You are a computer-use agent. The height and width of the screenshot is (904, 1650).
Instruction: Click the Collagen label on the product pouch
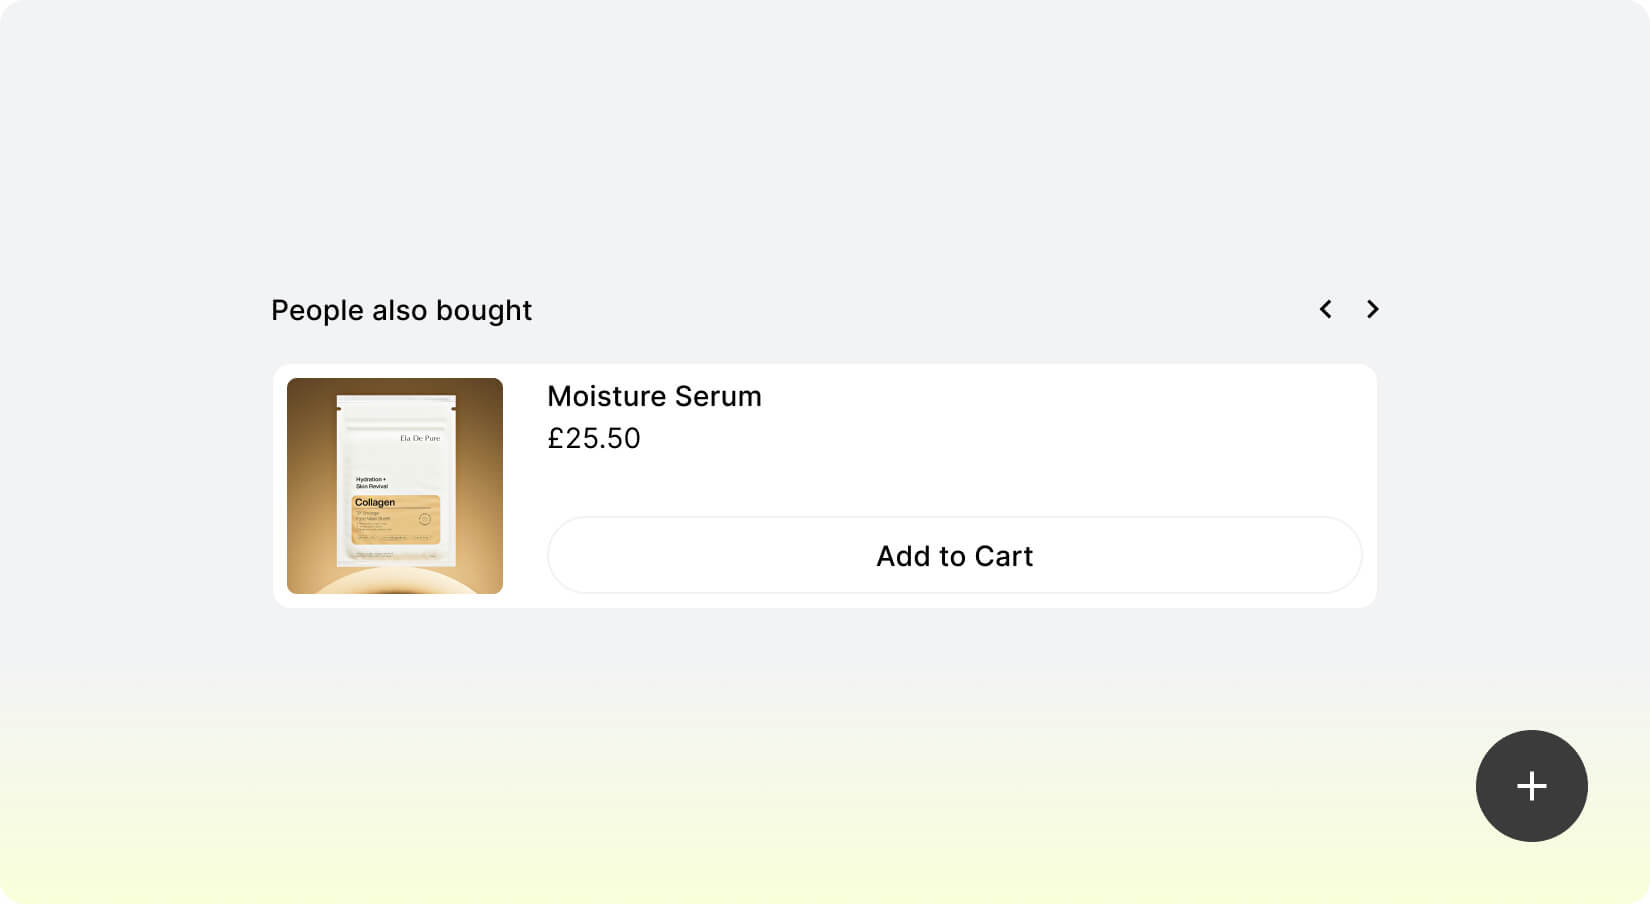[375, 502]
